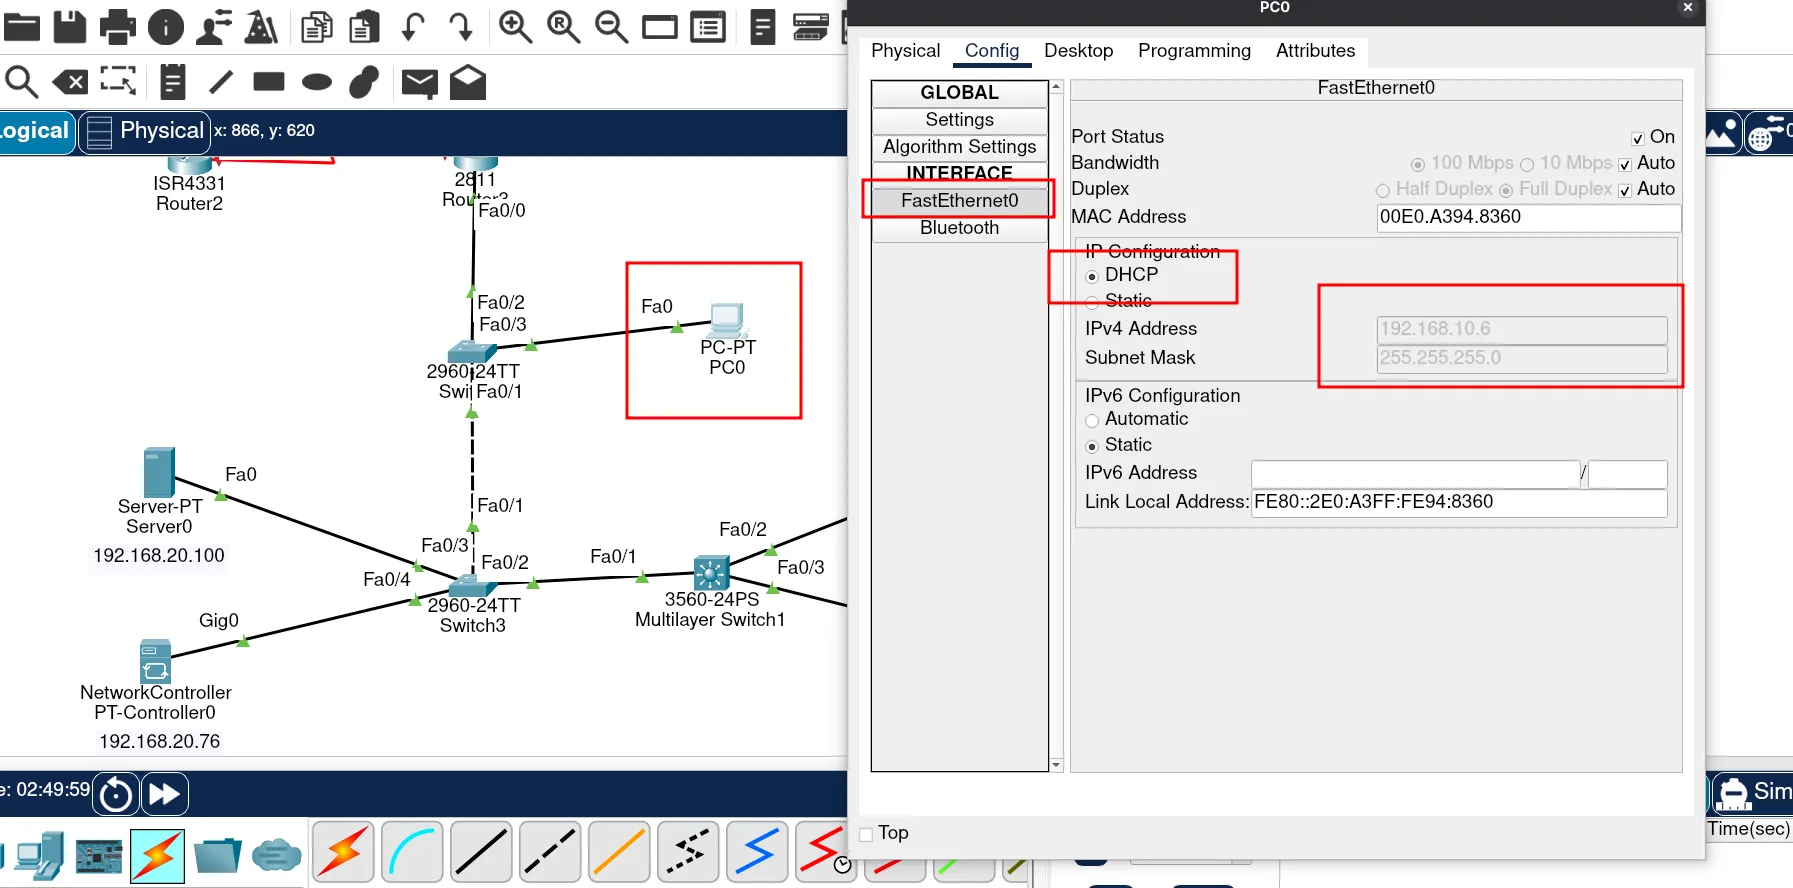Viewport: 1793px width, 888px height.
Task: Zoom in with the plus magnifier icon
Action: 515,27
